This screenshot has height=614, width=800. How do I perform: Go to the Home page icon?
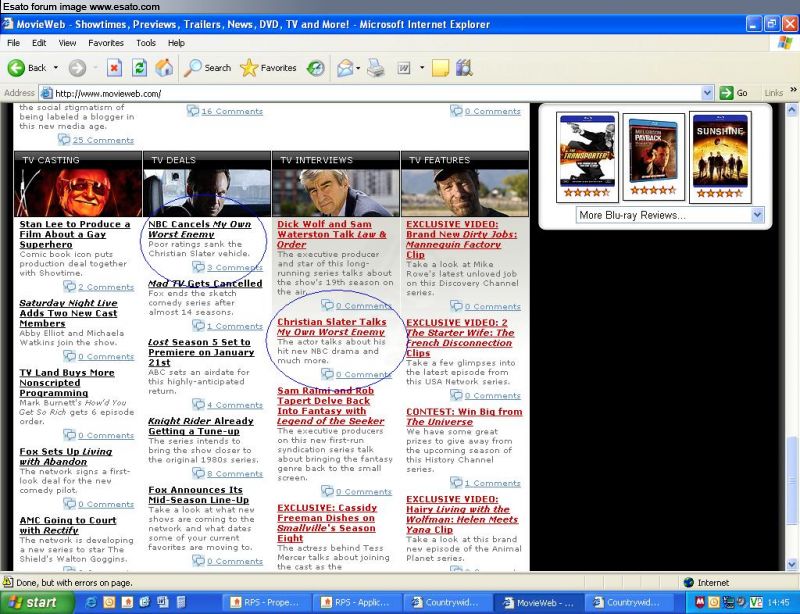pyautogui.click(x=164, y=68)
